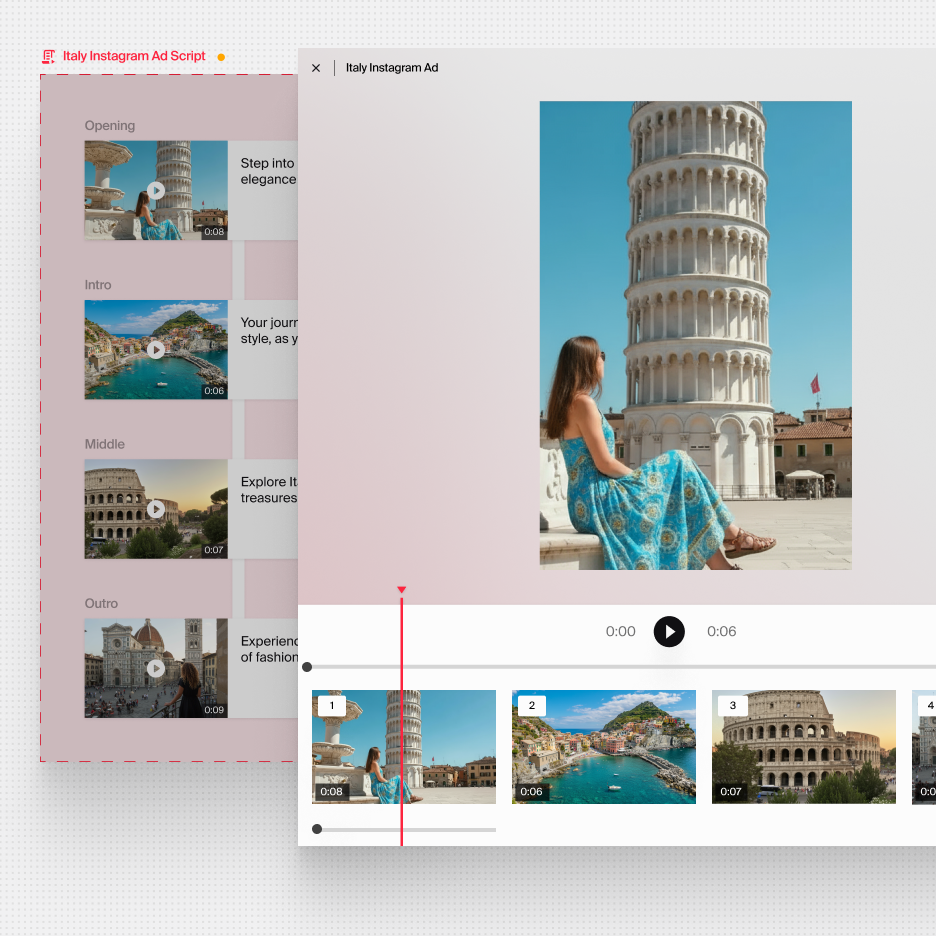This screenshot has width=936, height=936.
Task: Expand the Intro section header
Action: (98, 285)
